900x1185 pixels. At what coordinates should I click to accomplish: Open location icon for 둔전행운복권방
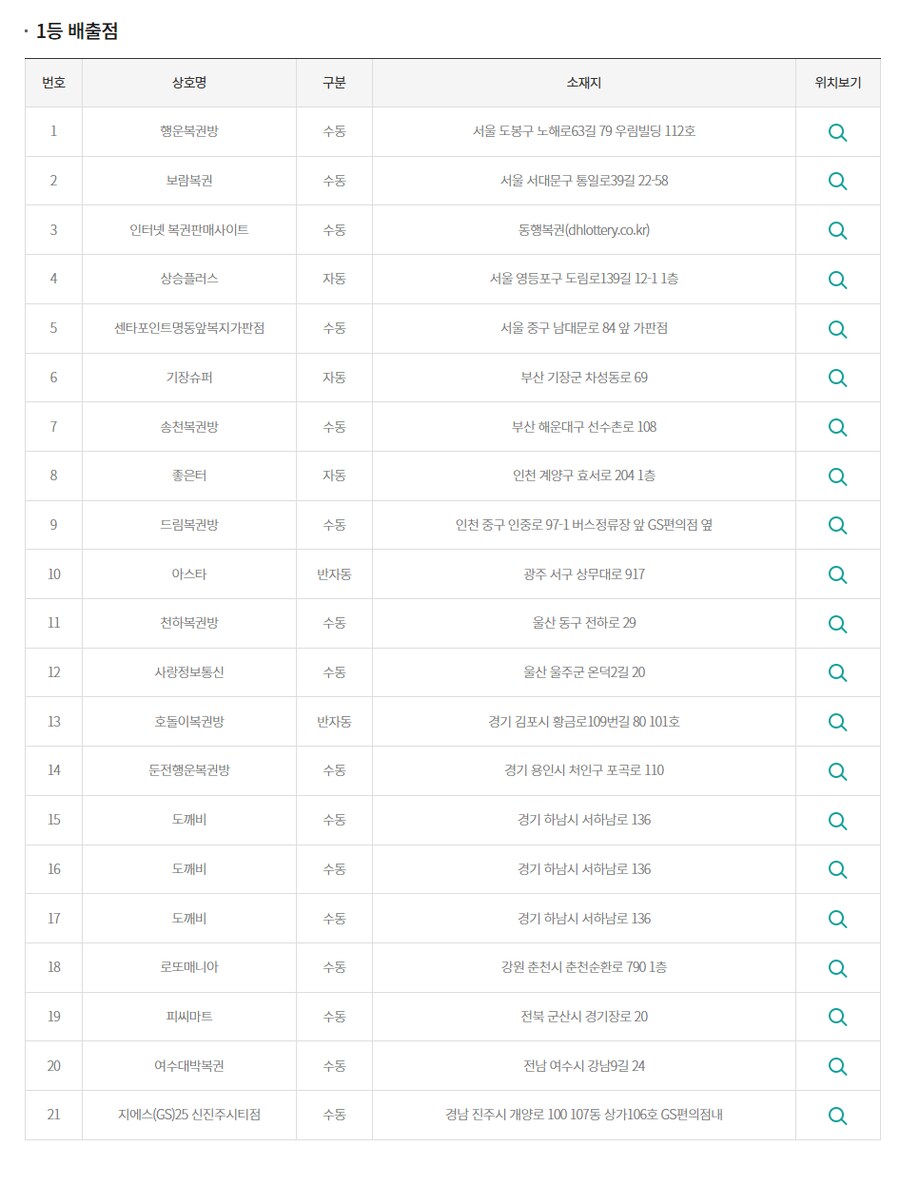tap(837, 771)
